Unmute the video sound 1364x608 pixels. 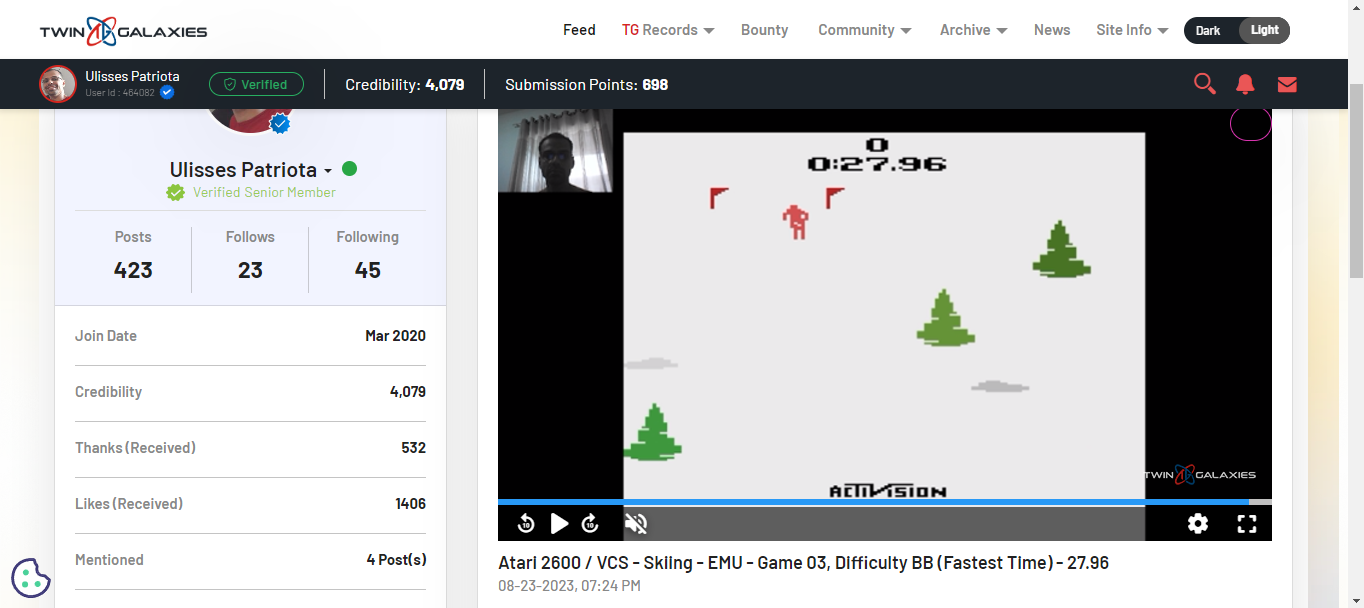click(x=636, y=523)
